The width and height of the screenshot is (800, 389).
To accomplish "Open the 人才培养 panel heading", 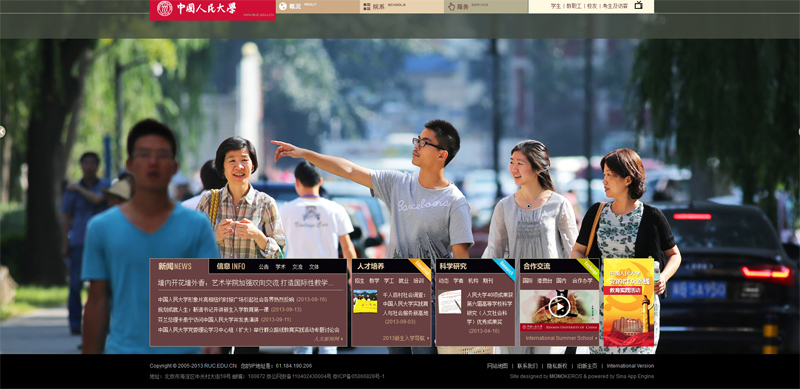I will (x=371, y=266).
